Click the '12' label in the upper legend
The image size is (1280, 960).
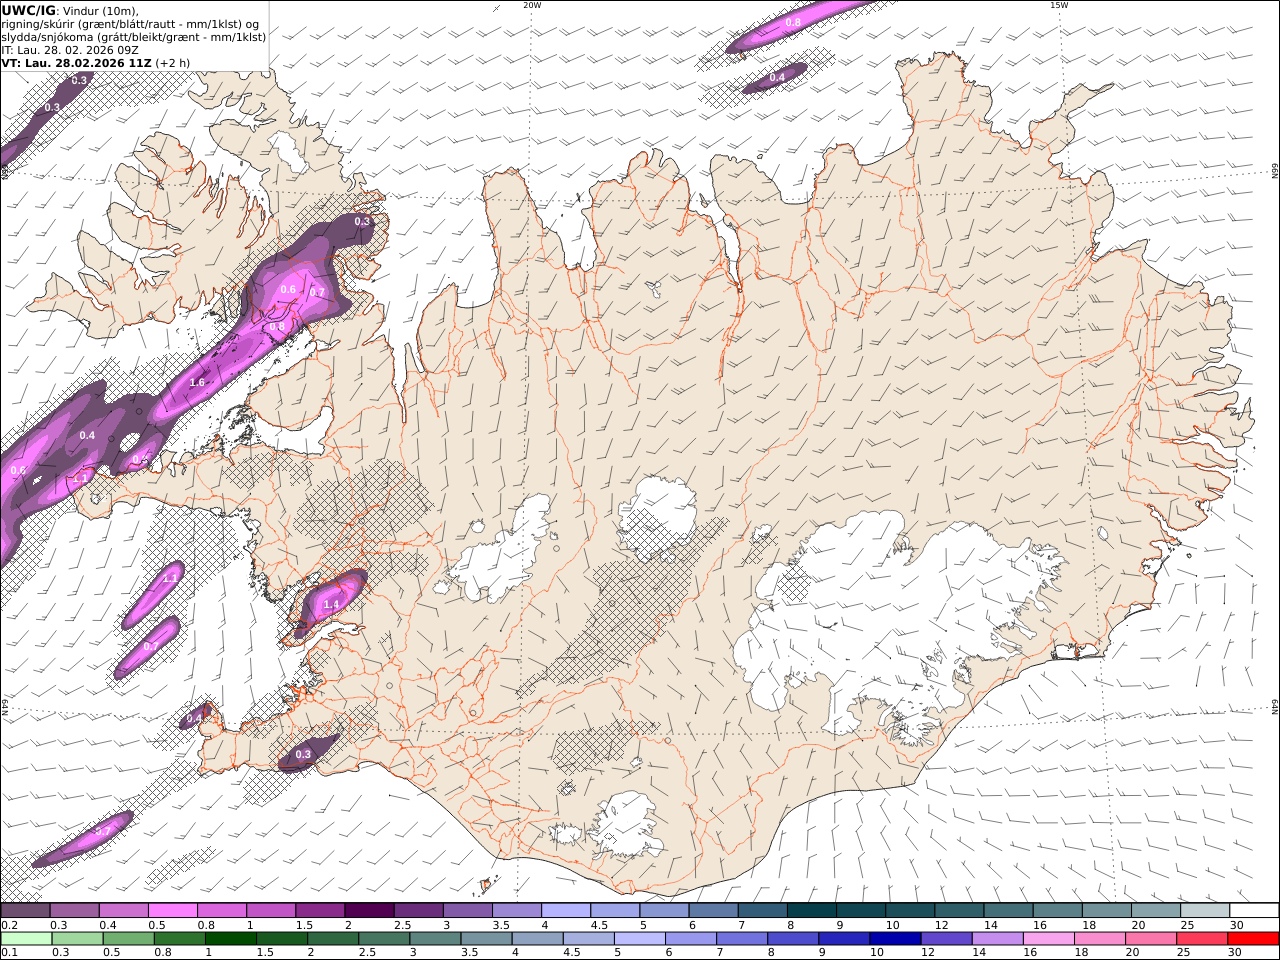[943, 925]
